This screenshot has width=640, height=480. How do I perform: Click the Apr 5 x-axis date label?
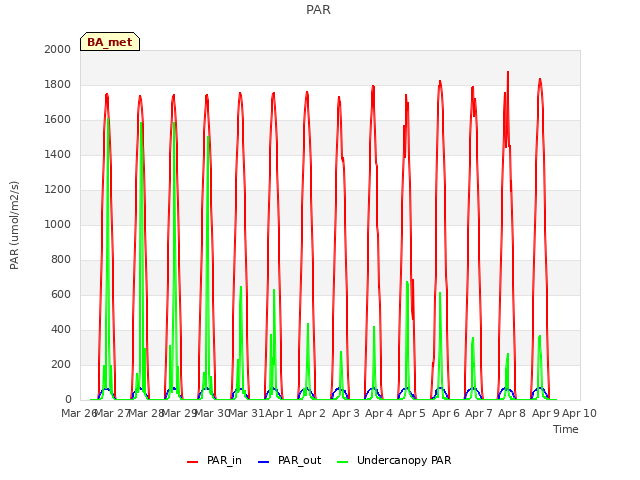(412, 413)
